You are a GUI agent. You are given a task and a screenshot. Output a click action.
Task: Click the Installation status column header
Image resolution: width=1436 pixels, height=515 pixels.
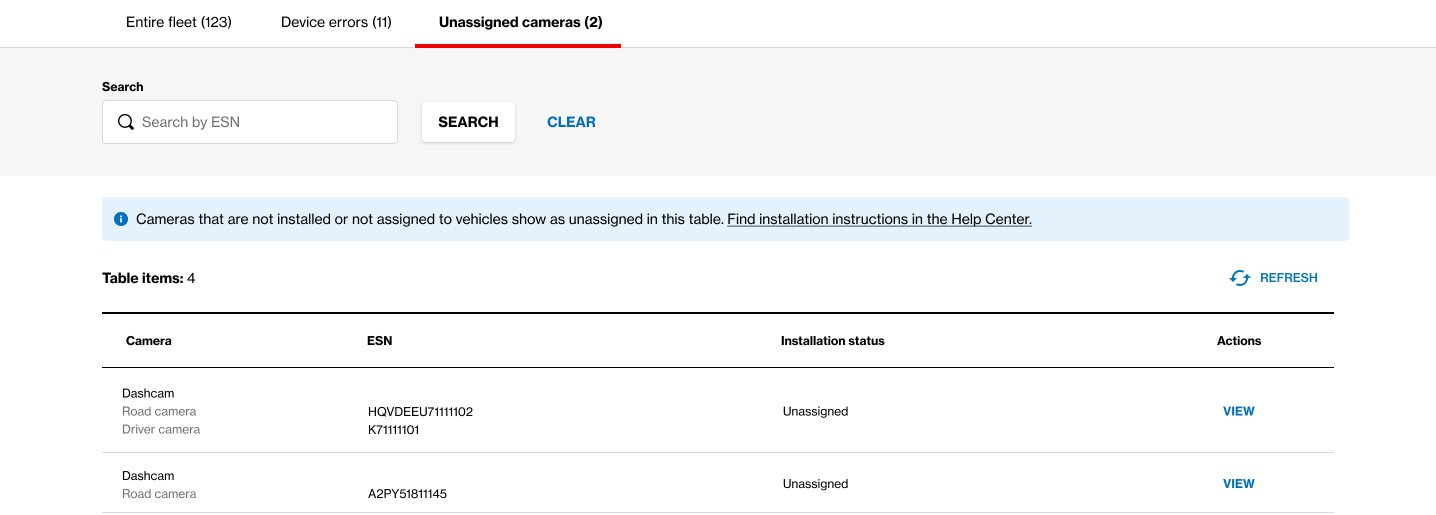(833, 341)
